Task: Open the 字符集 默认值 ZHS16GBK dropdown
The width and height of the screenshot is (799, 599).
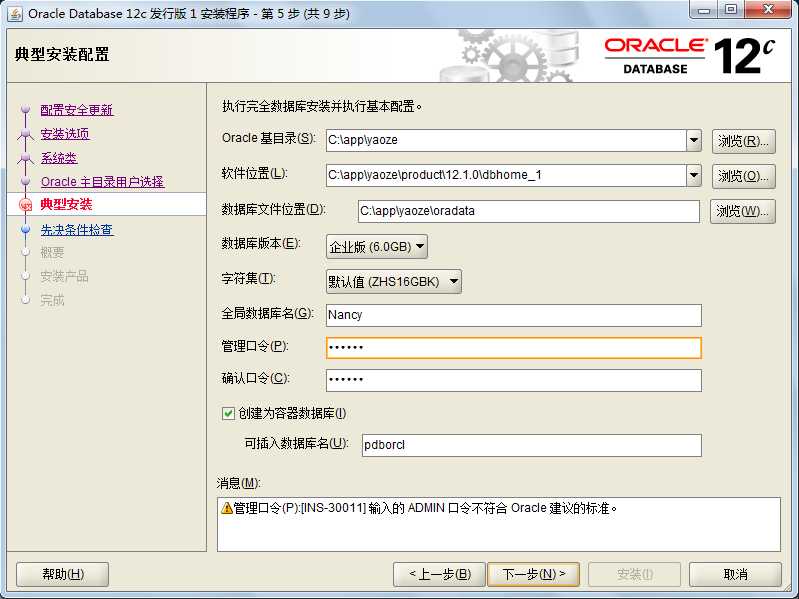Action: pyautogui.click(x=393, y=281)
